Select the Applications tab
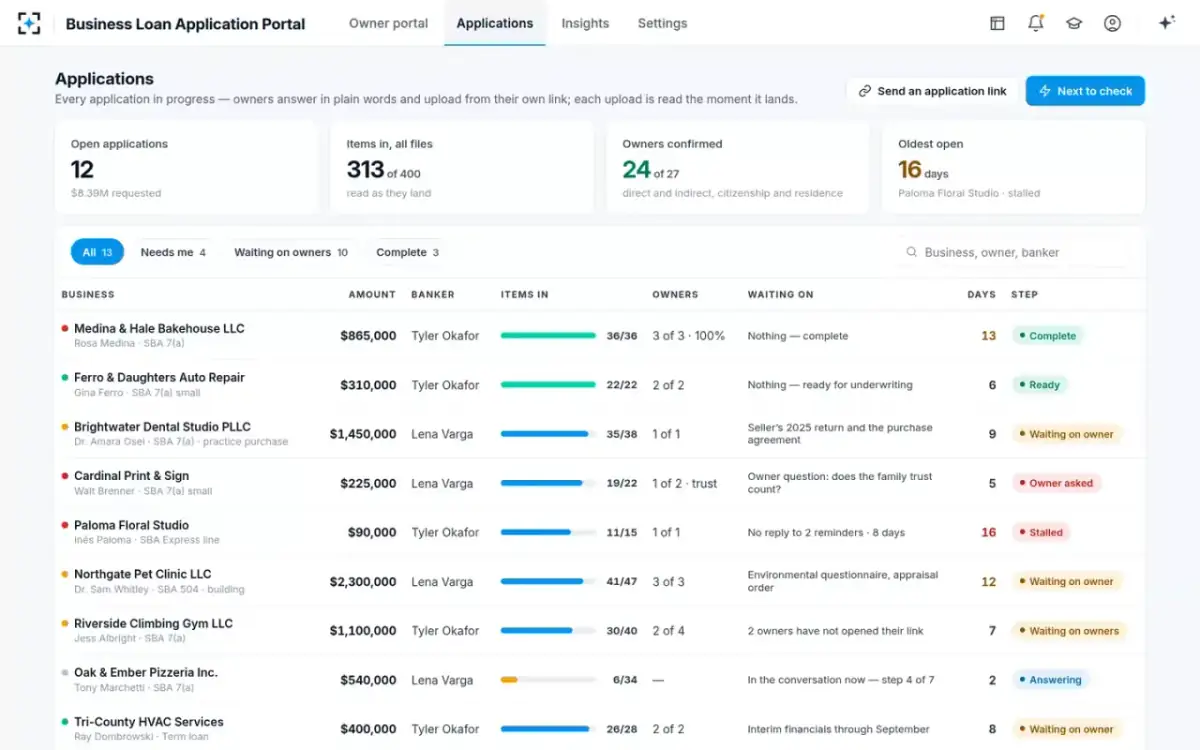 pos(495,23)
